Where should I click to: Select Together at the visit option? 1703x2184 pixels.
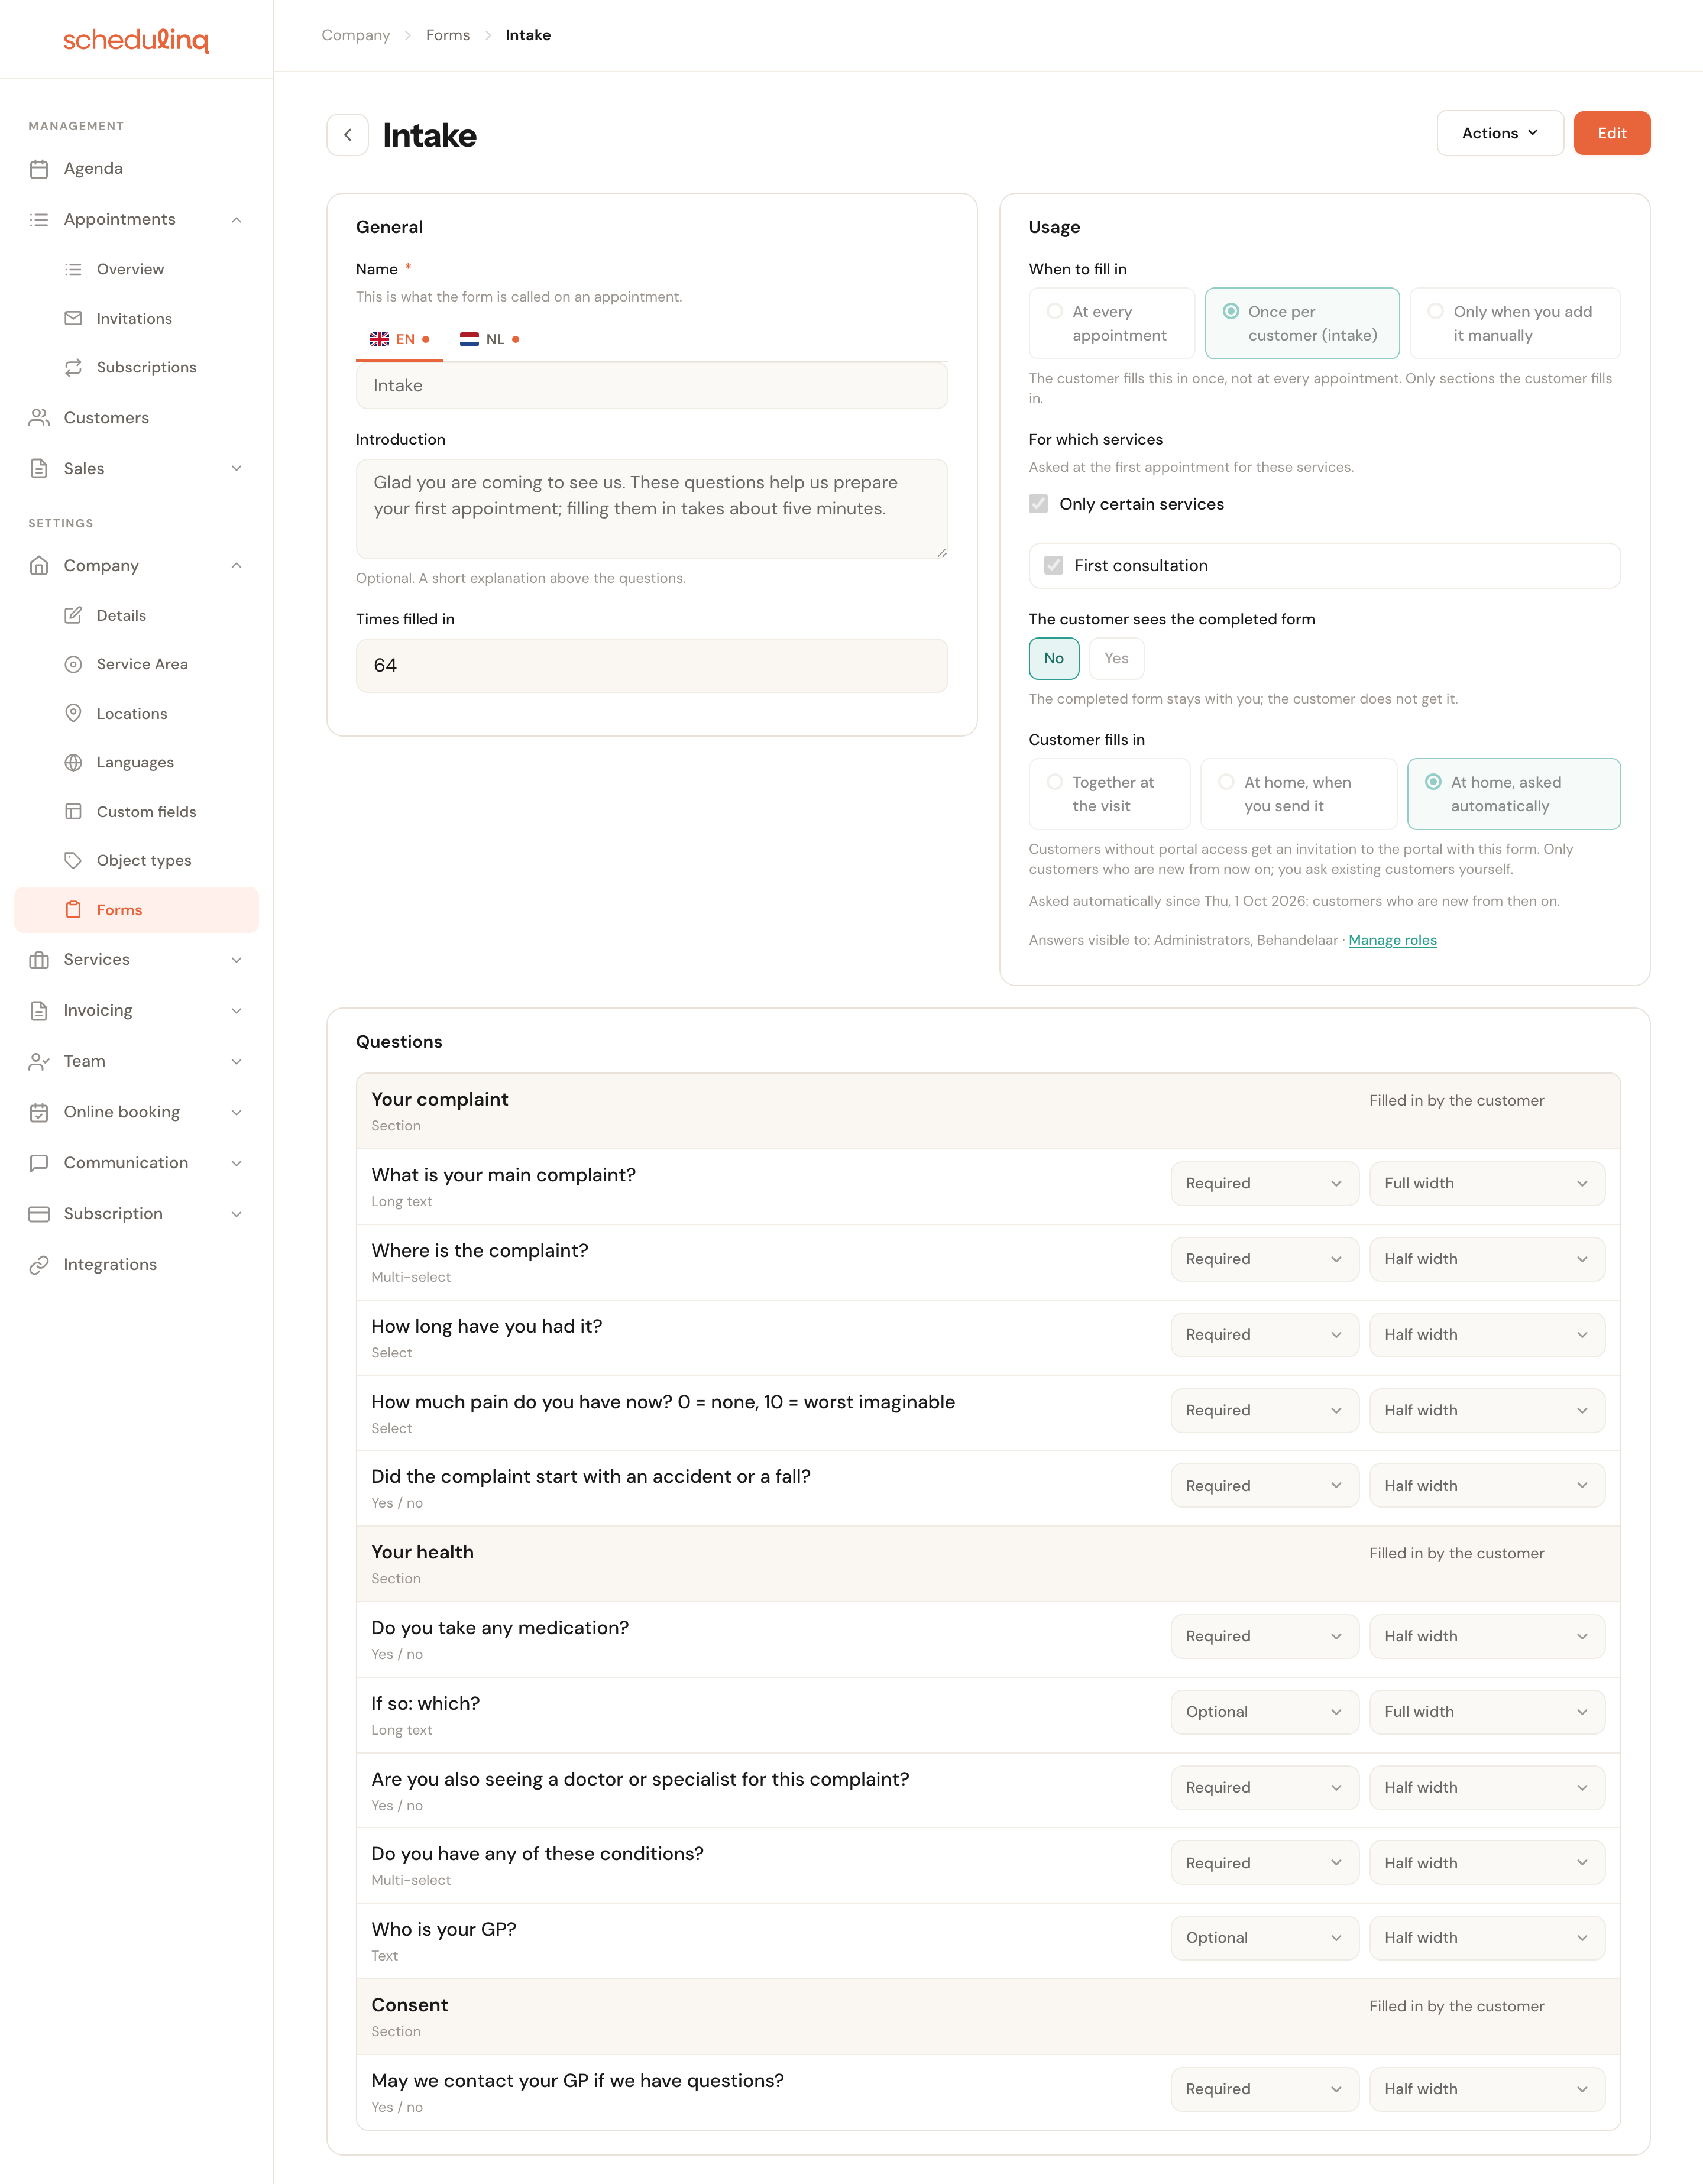[1110, 794]
